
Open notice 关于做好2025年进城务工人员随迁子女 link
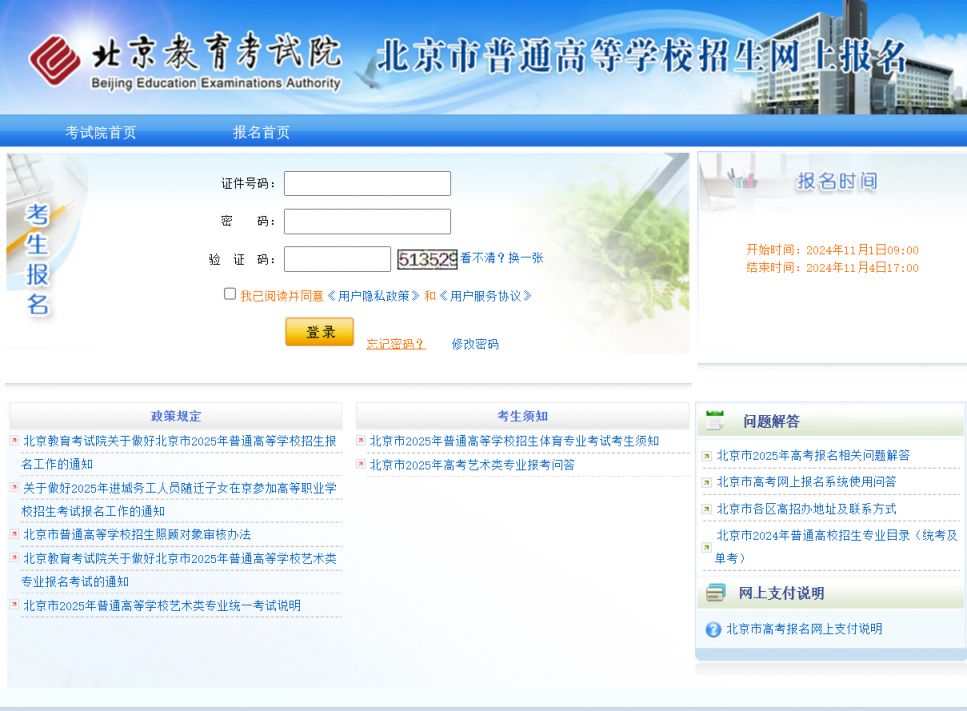(x=179, y=499)
